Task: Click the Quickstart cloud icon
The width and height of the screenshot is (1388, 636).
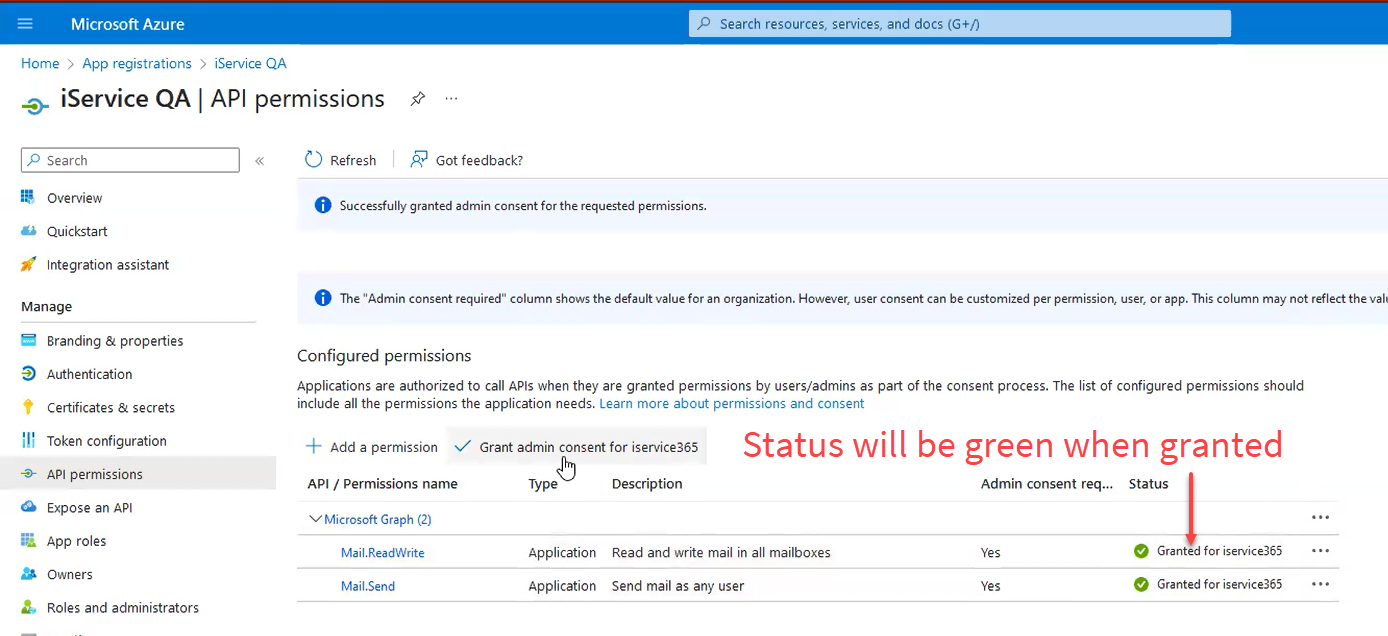Action: click(x=28, y=231)
